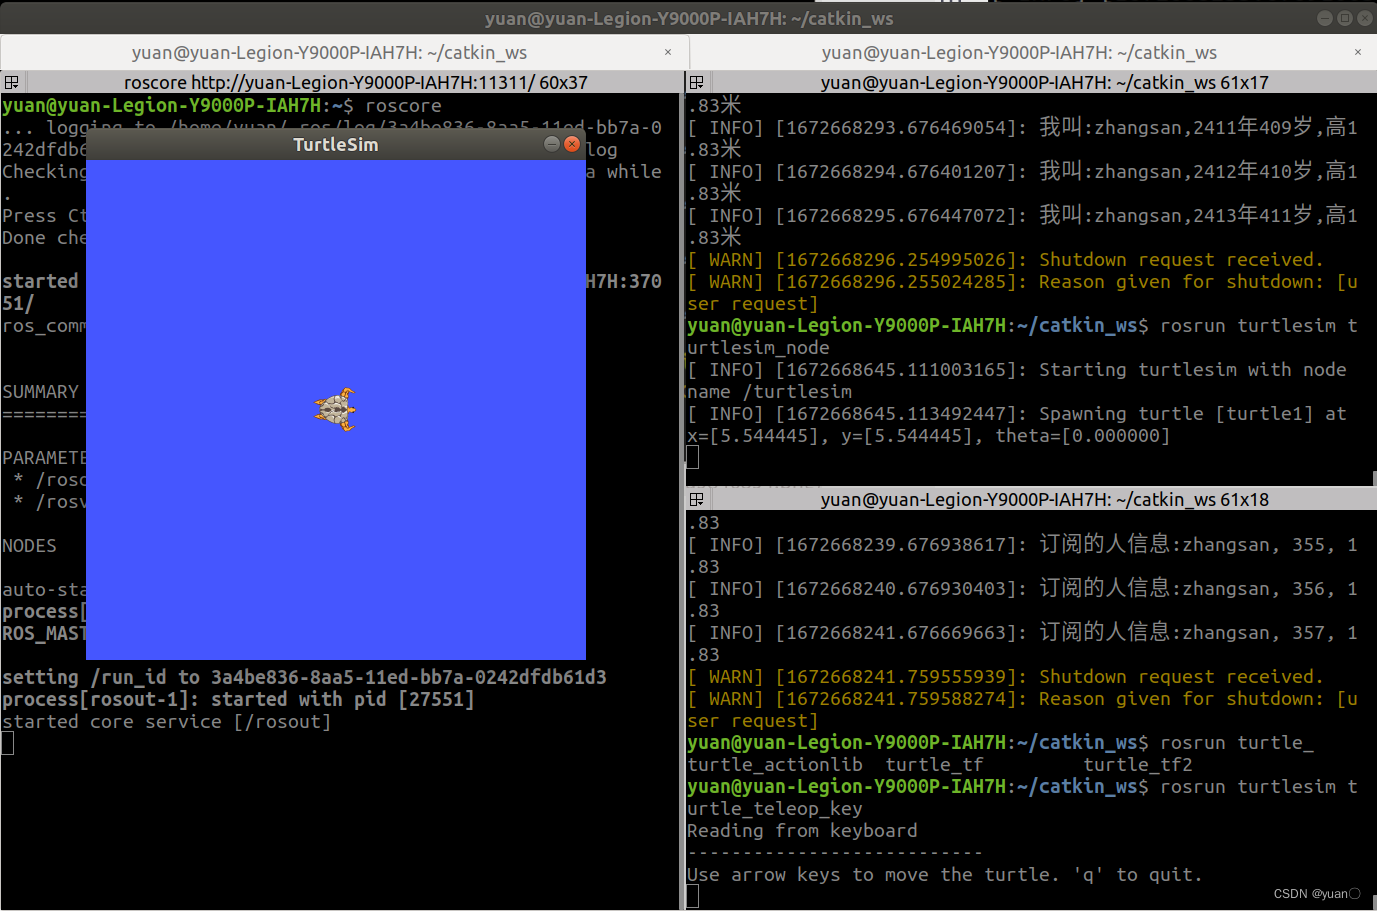This screenshot has height=911, width=1377.
Task: Click the subscriber line 'zhangsan, 355'
Action: point(1022,544)
